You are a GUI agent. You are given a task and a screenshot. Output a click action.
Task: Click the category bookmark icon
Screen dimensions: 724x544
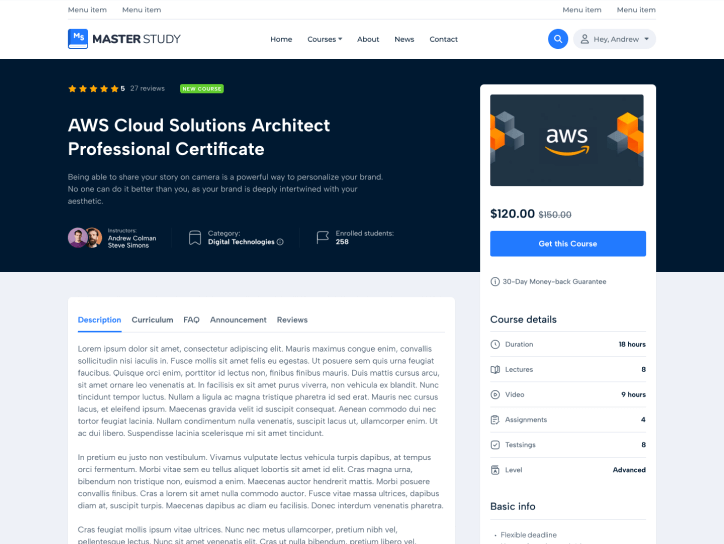(x=194, y=238)
